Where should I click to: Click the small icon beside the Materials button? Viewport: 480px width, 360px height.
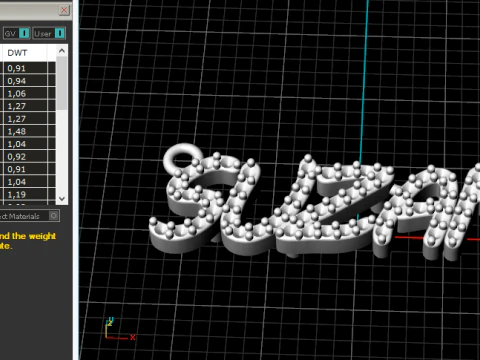coord(54,216)
